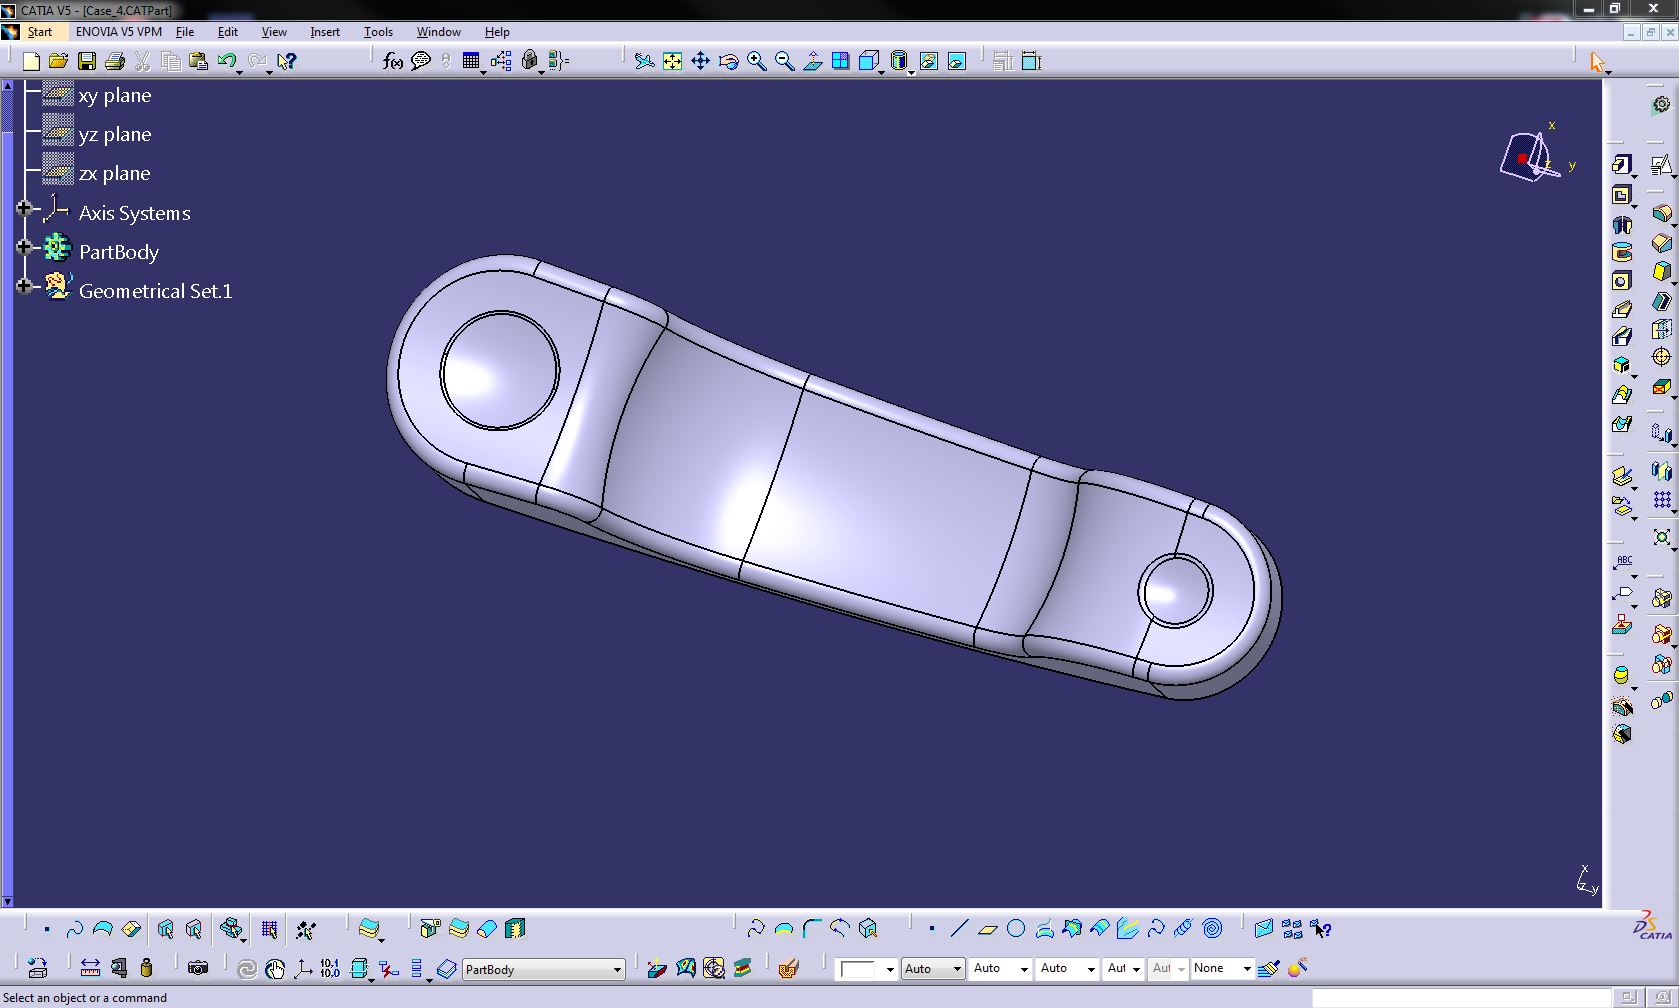Expand the PartBody tree node
1679x1008 pixels.
(x=25, y=247)
